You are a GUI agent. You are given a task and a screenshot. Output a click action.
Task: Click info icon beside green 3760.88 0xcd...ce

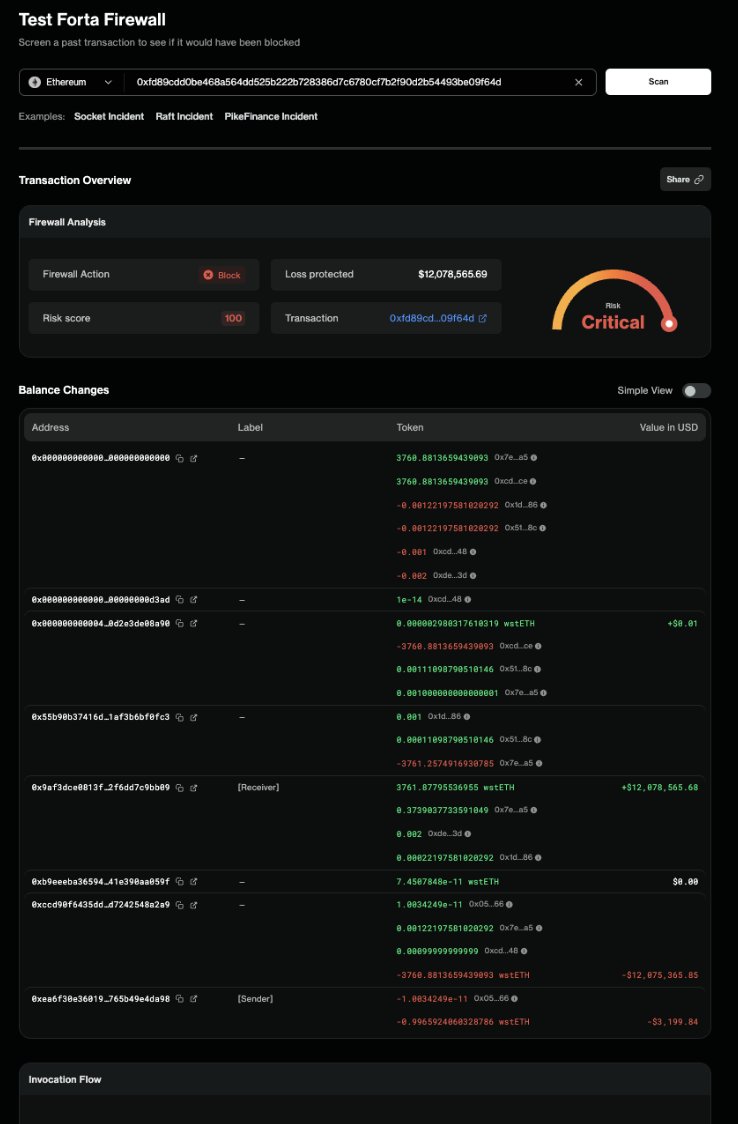click(533, 481)
